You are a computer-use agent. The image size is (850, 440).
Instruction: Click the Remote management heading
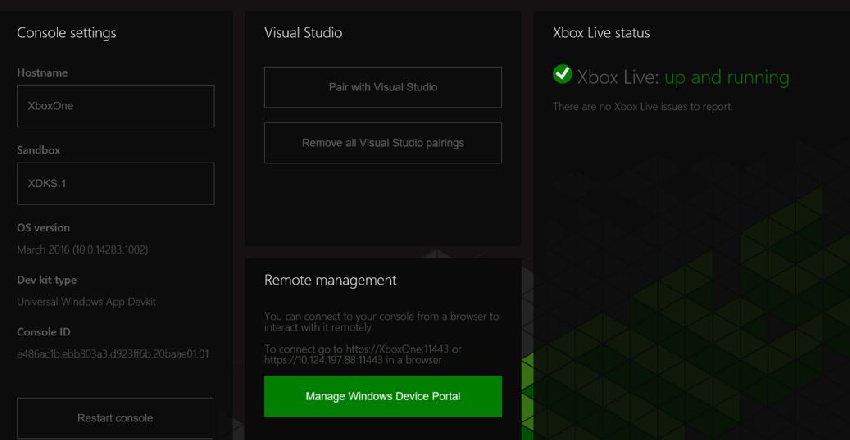(330, 280)
